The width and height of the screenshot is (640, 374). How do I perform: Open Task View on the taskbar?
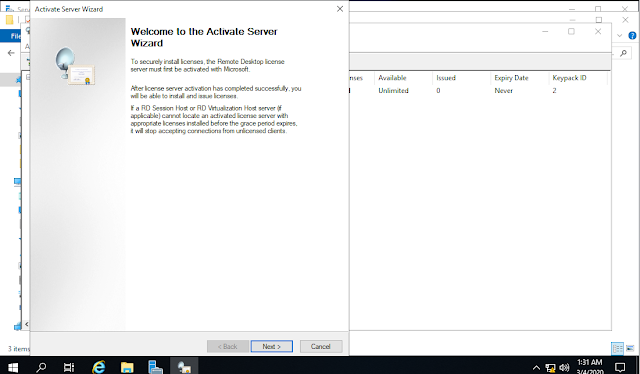(69, 367)
